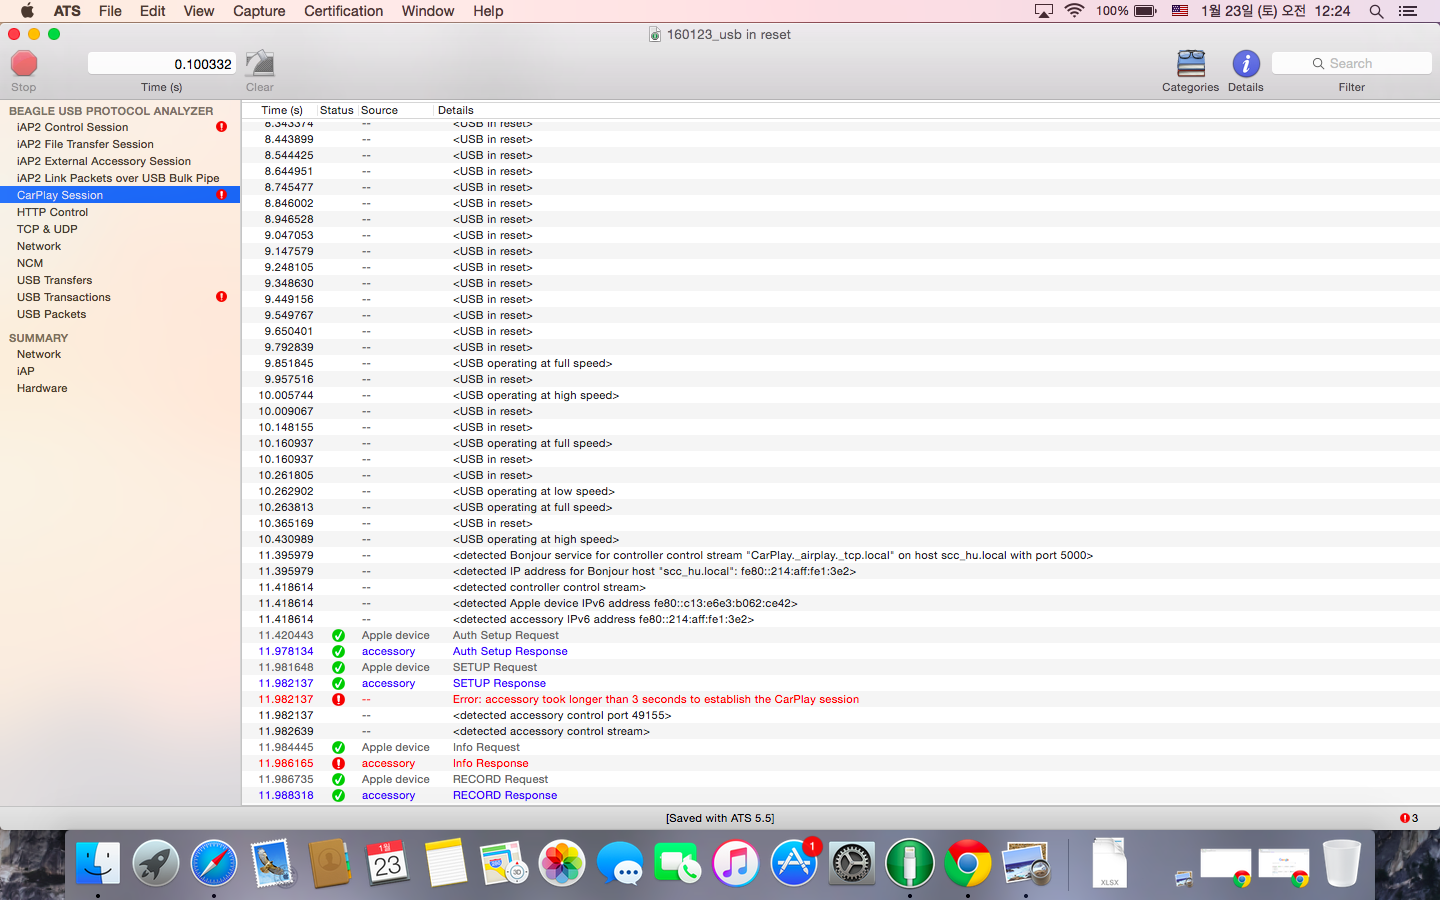The width and height of the screenshot is (1440, 900).
Task: Open System Preferences from the Dock
Action: click(852, 863)
